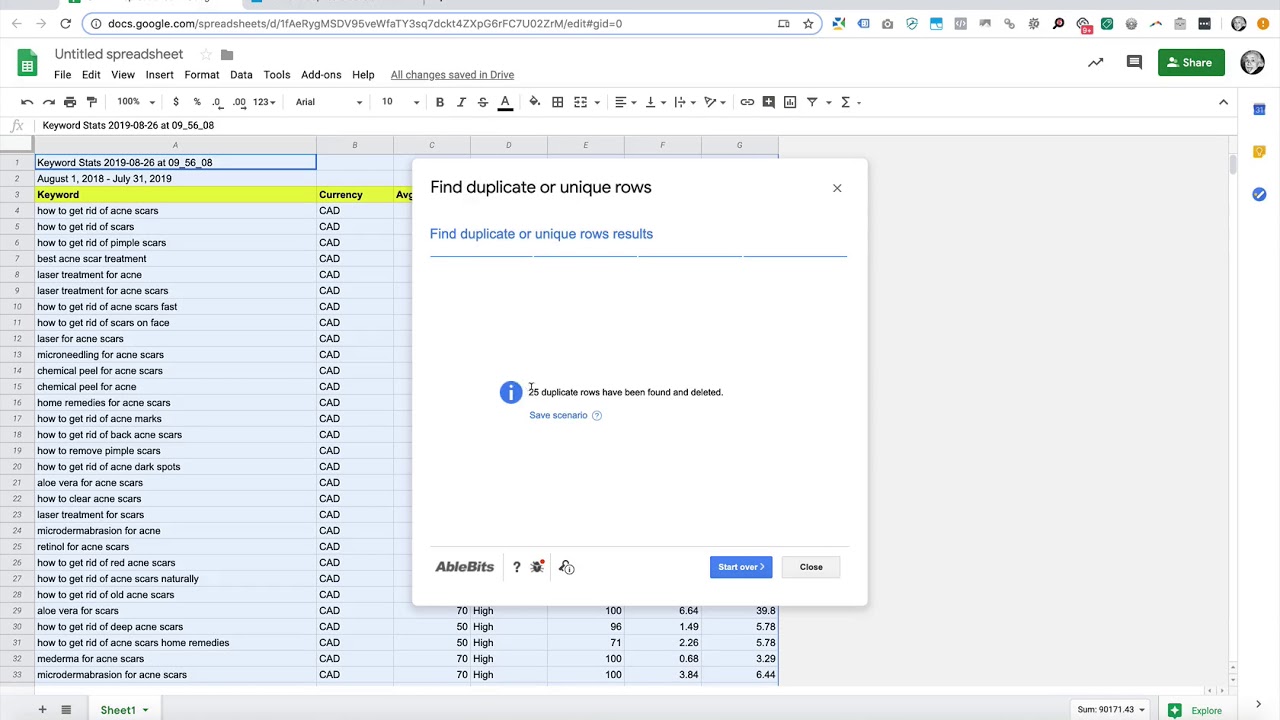Open Google Keep side panel icon
1280x720 pixels.
pos(1259,152)
